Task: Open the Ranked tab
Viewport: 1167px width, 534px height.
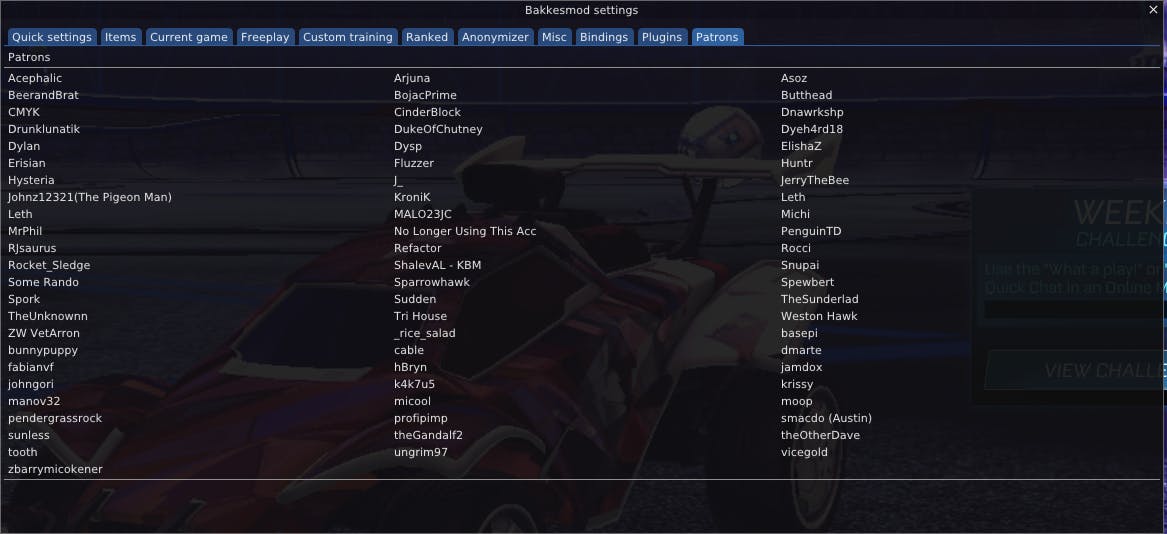Action: coord(427,37)
